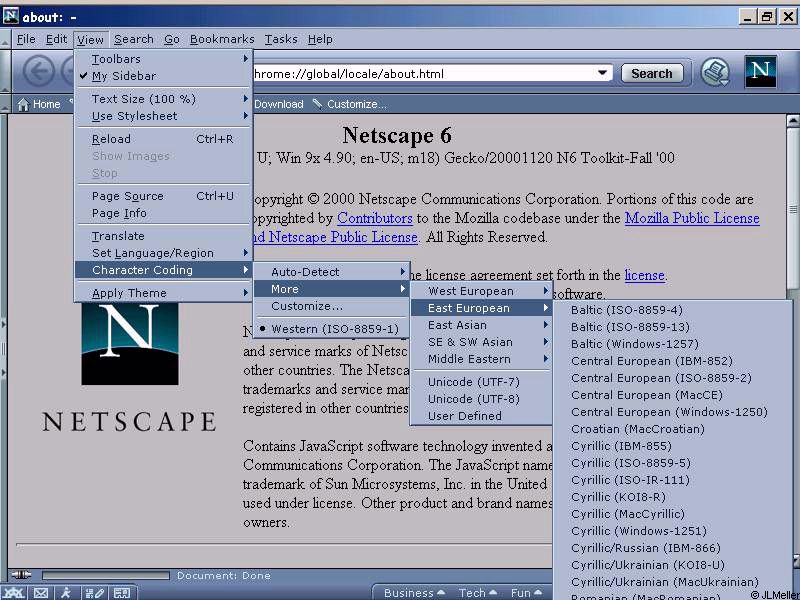The image size is (800, 600).
Task: Open the File menu
Action: pyautogui.click(x=26, y=39)
